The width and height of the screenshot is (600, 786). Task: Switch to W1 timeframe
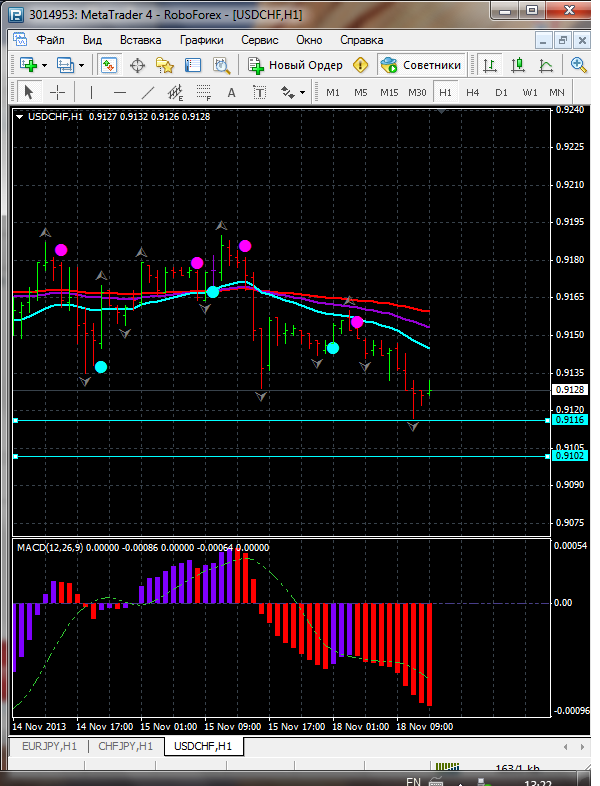click(x=530, y=92)
